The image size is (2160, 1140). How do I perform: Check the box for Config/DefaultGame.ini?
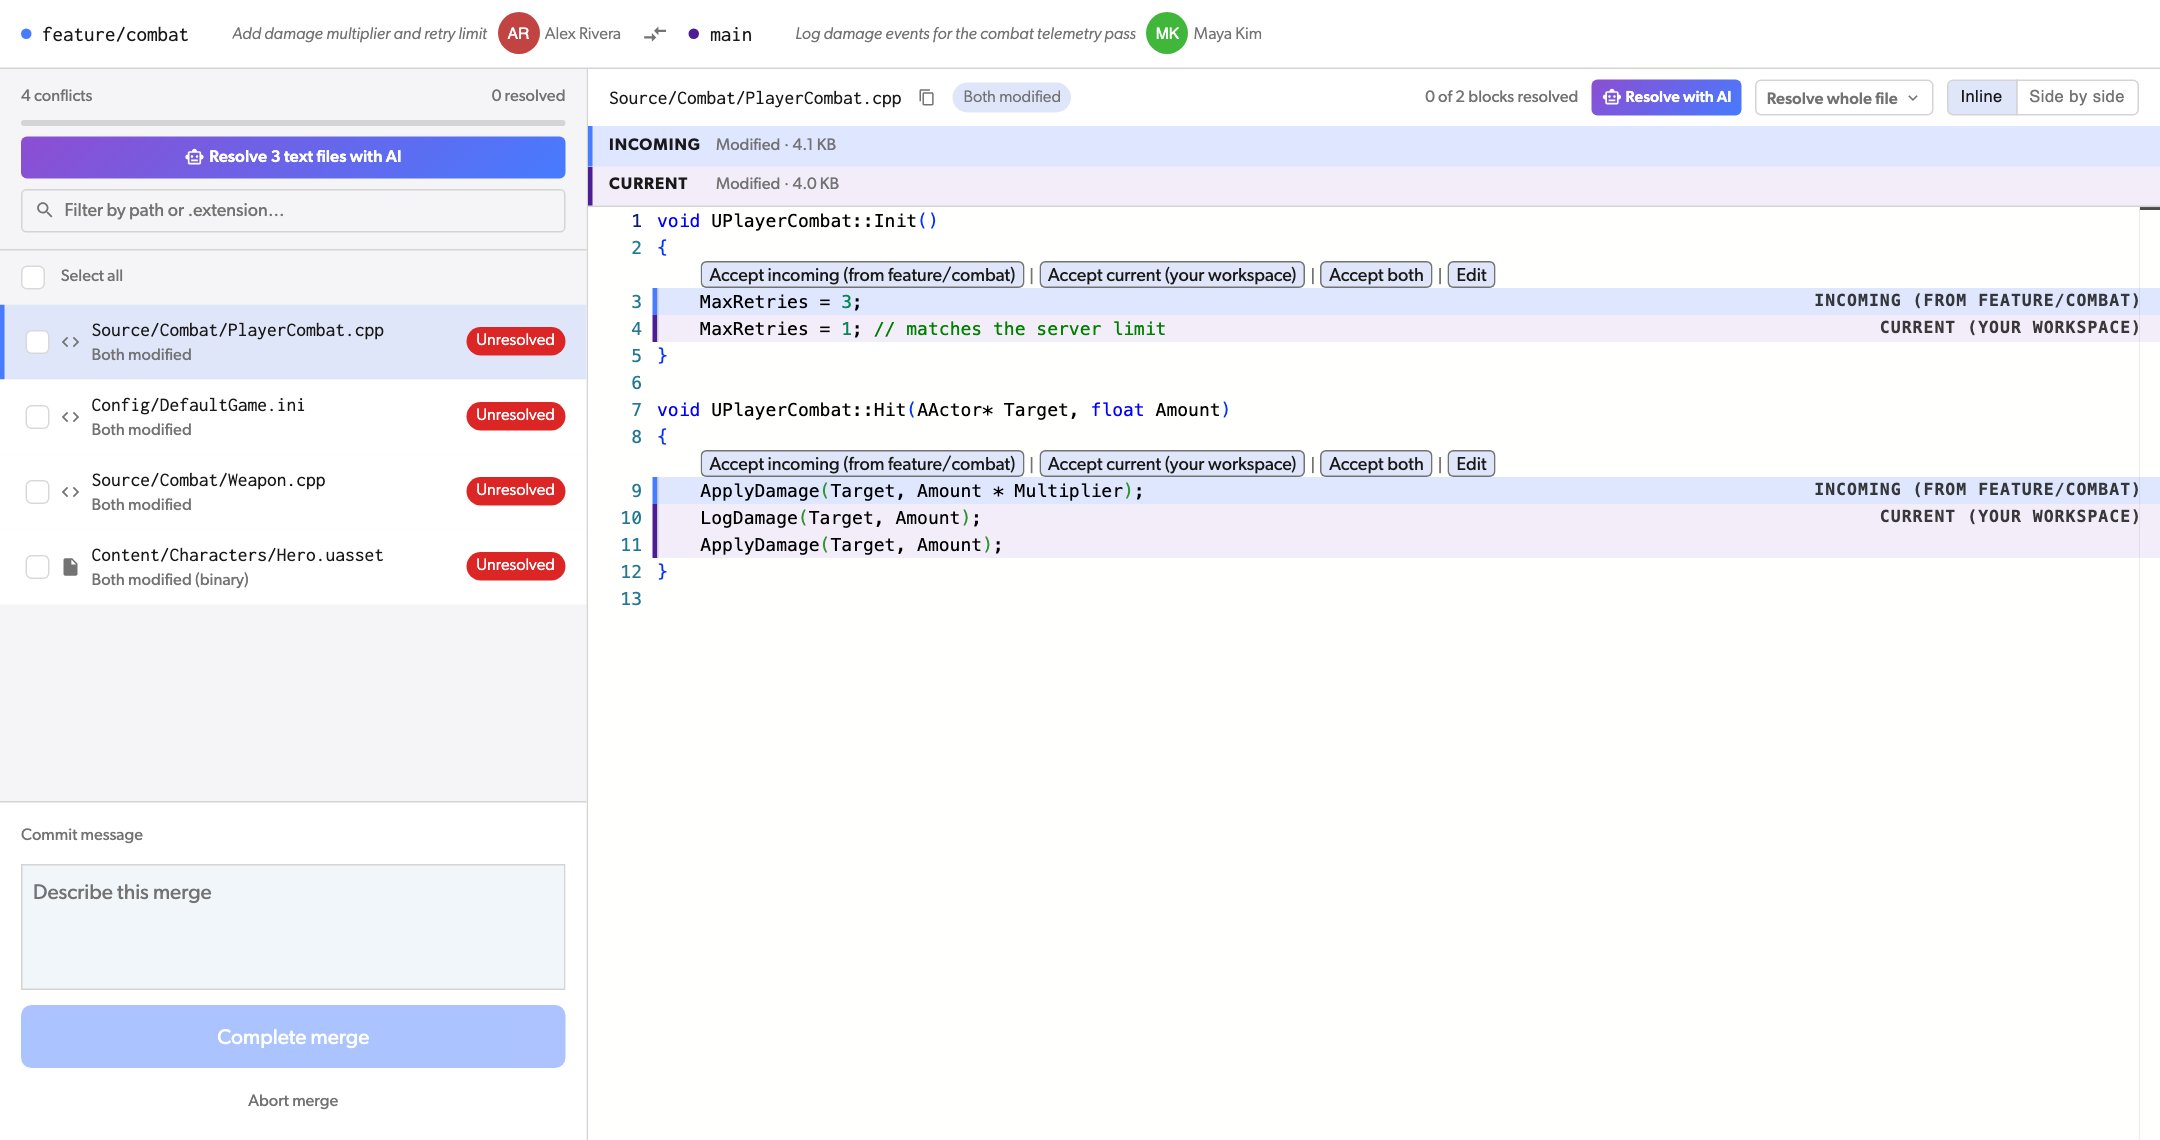click(x=37, y=417)
